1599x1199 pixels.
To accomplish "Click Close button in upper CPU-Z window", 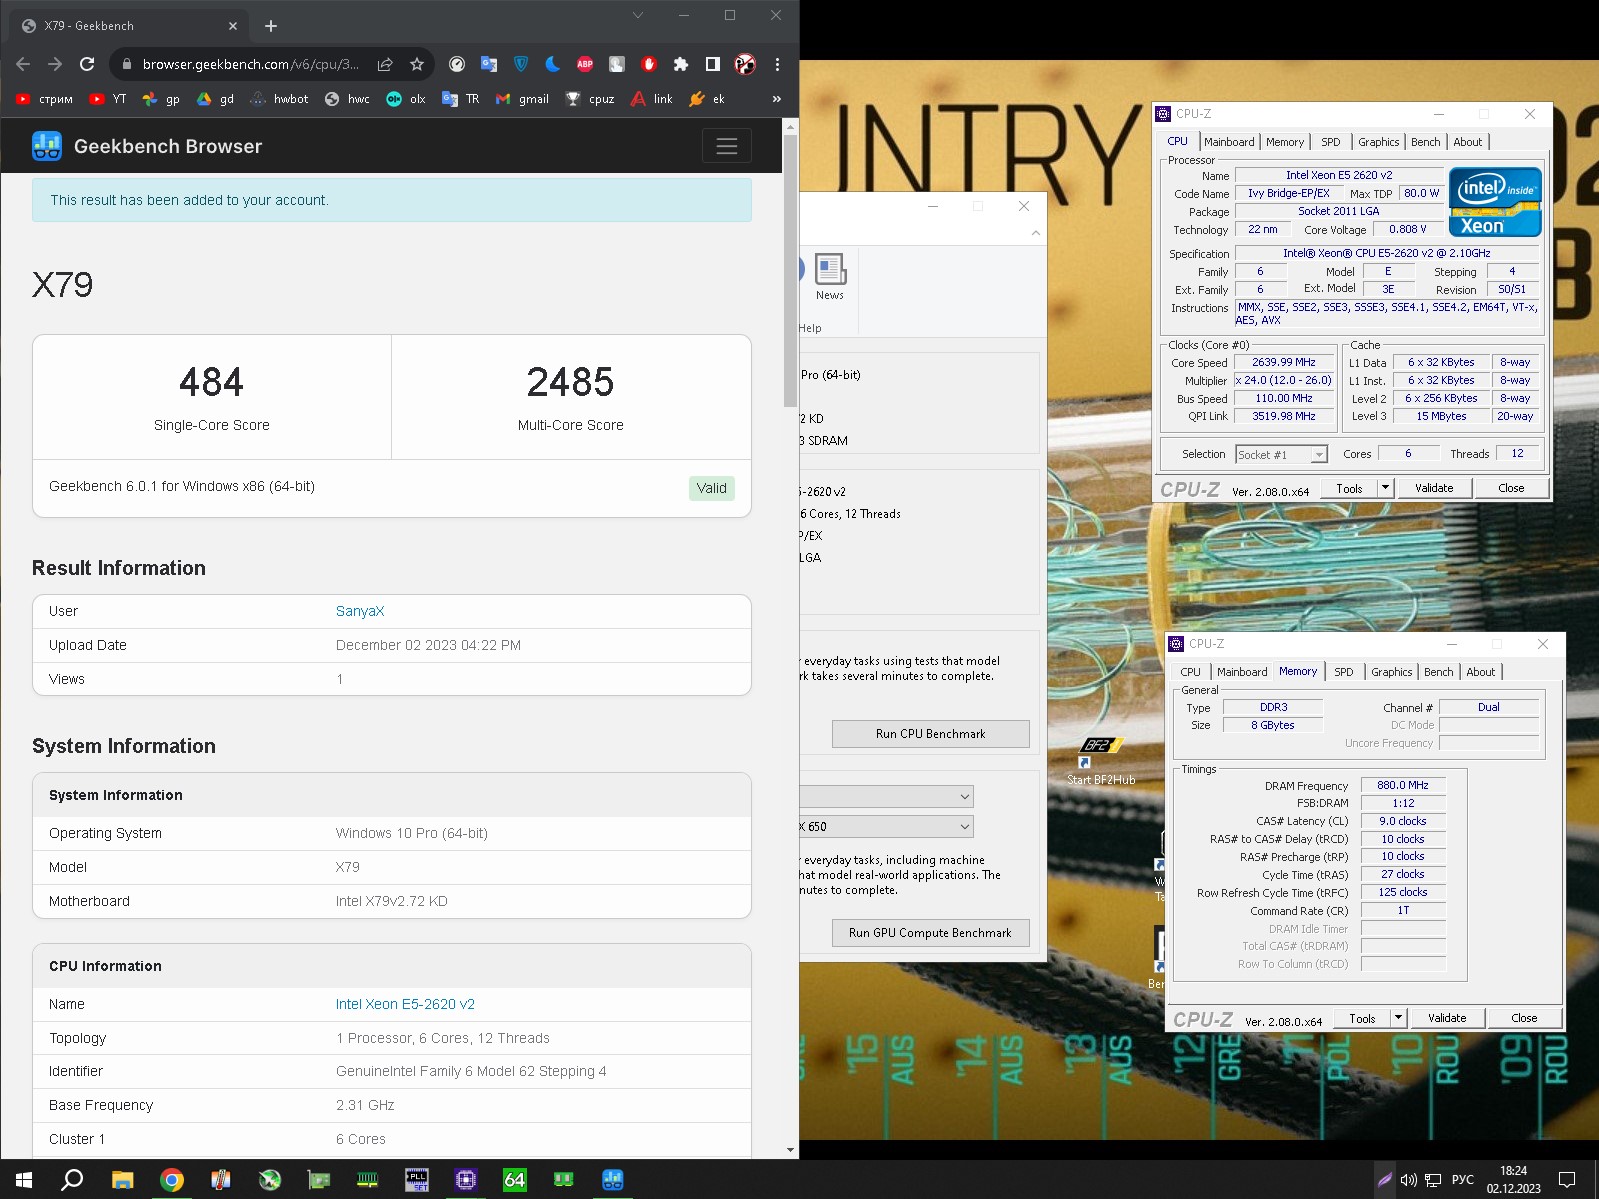I will point(1511,489).
